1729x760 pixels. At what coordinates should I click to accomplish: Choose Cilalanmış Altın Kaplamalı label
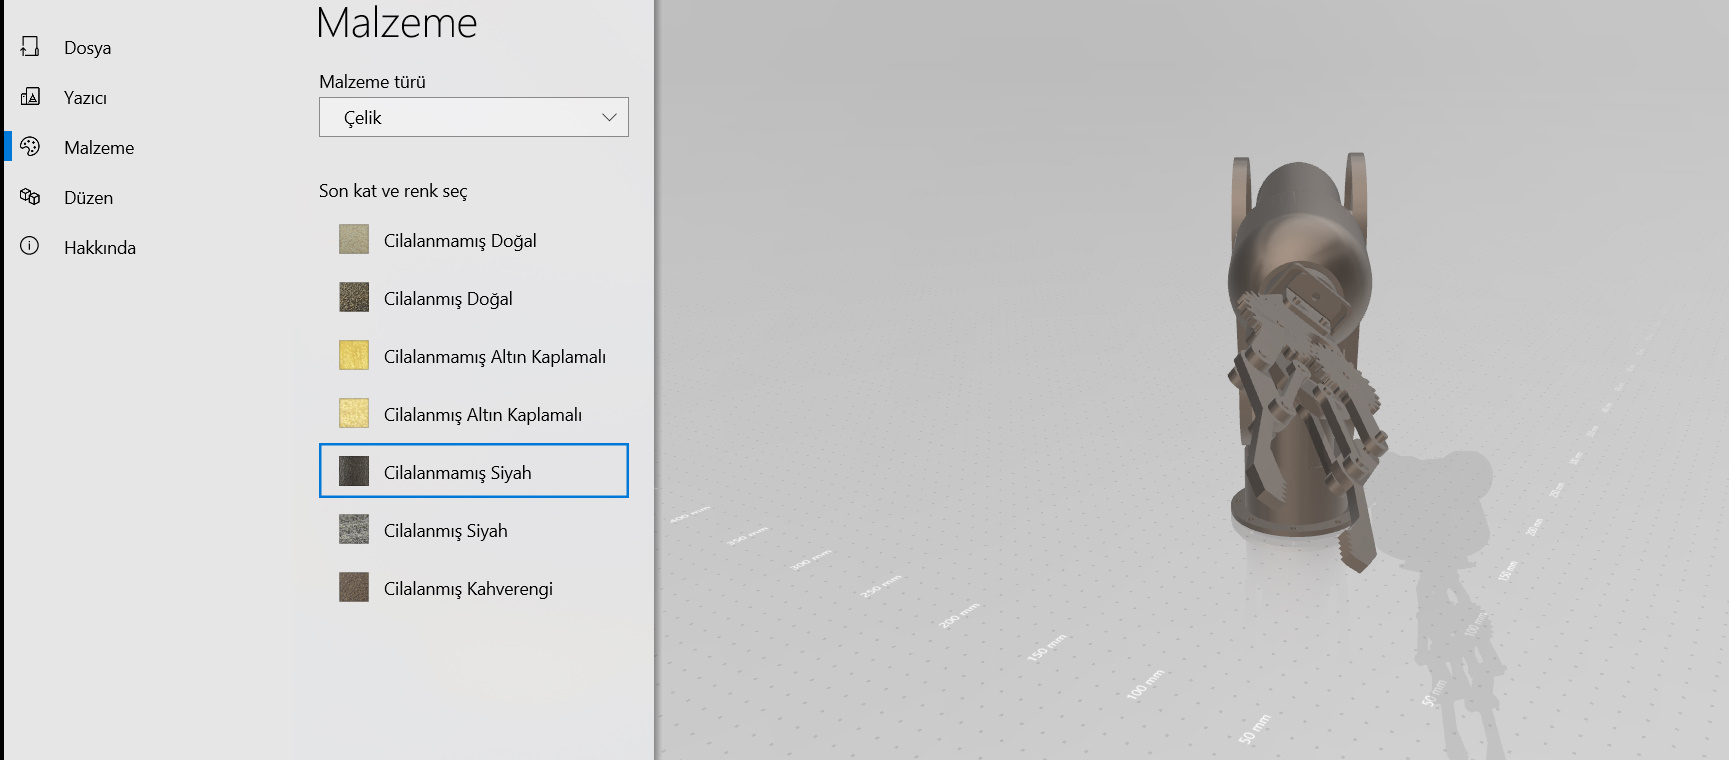pos(483,415)
